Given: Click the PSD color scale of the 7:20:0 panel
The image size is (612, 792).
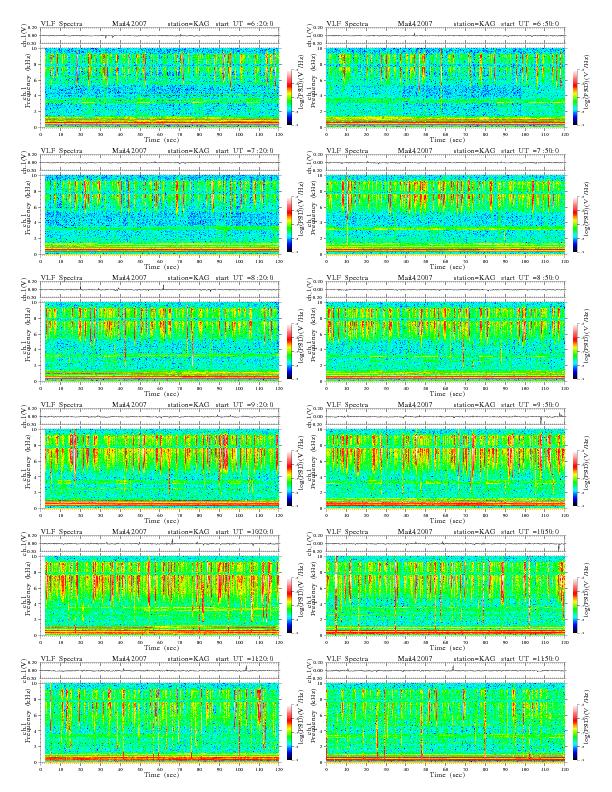Looking at the screenshot, I should [289, 224].
